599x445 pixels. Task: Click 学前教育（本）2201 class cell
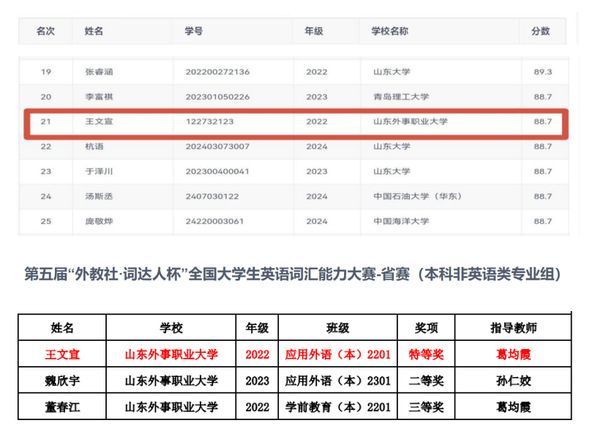click(338, 407)
